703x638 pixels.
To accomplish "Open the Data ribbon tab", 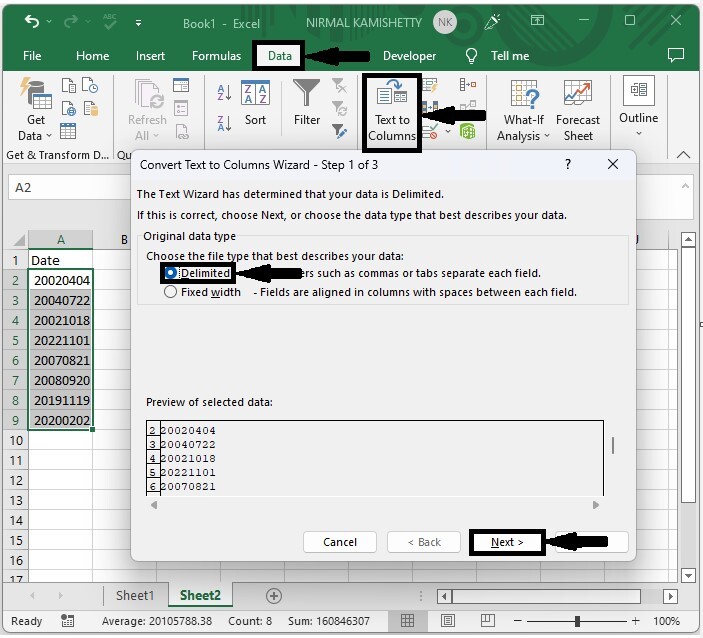I will (279, 56).
